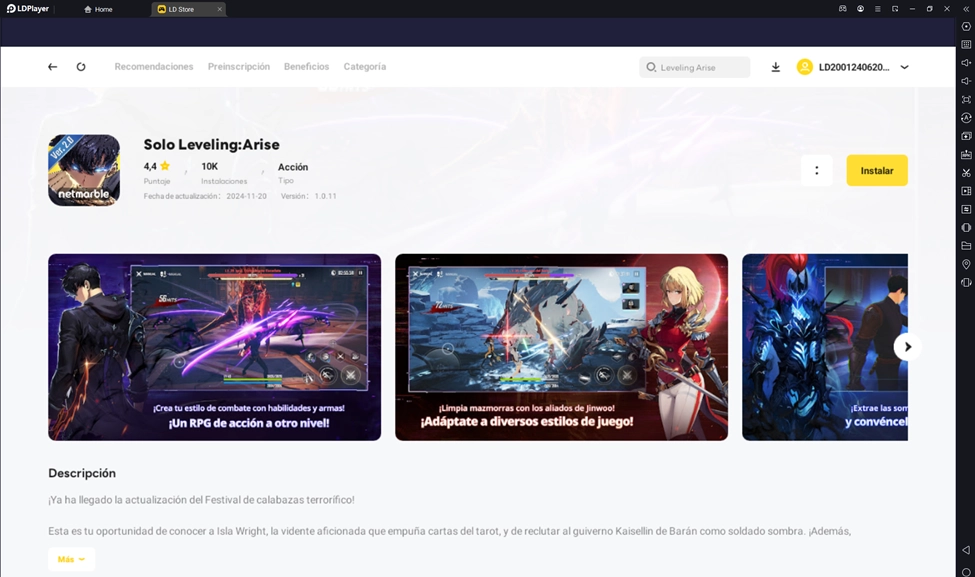Click the Descripción heading
The width and height of the screenshot is (975, 577).
82,473
